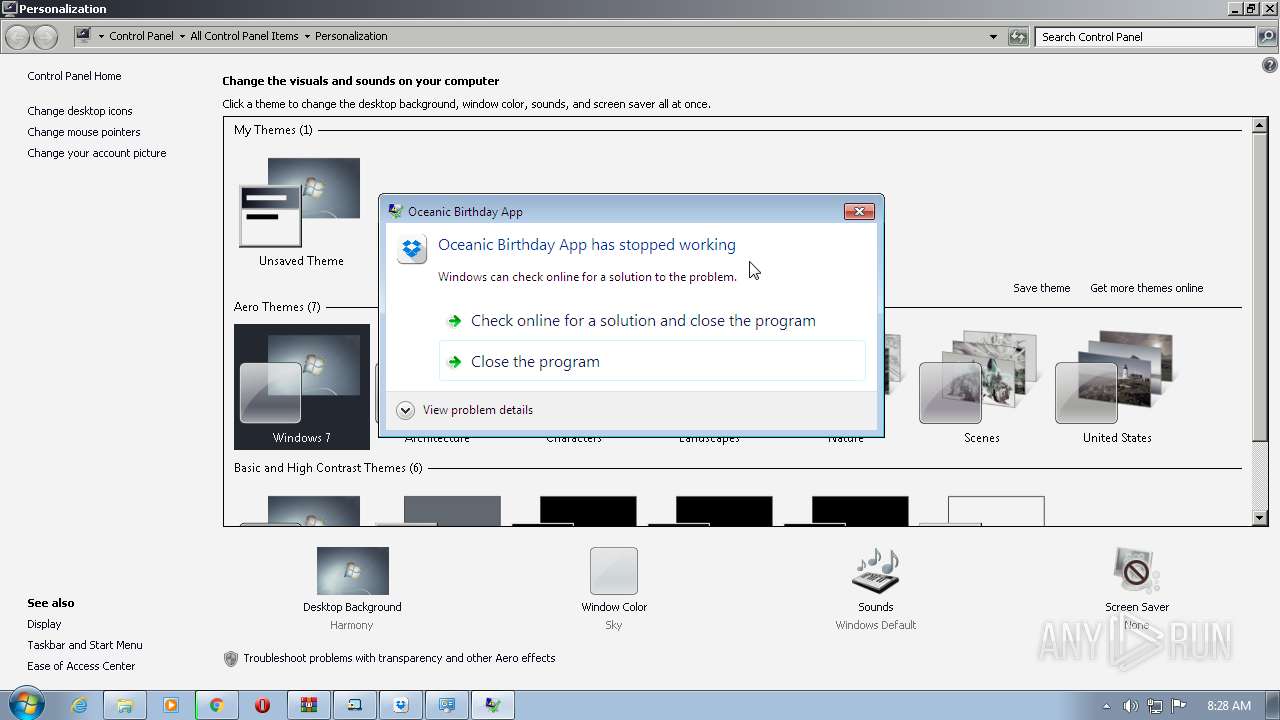Click the blue box app taskbar button
This screenshot has width=1280, height=720.
[401, 705]
